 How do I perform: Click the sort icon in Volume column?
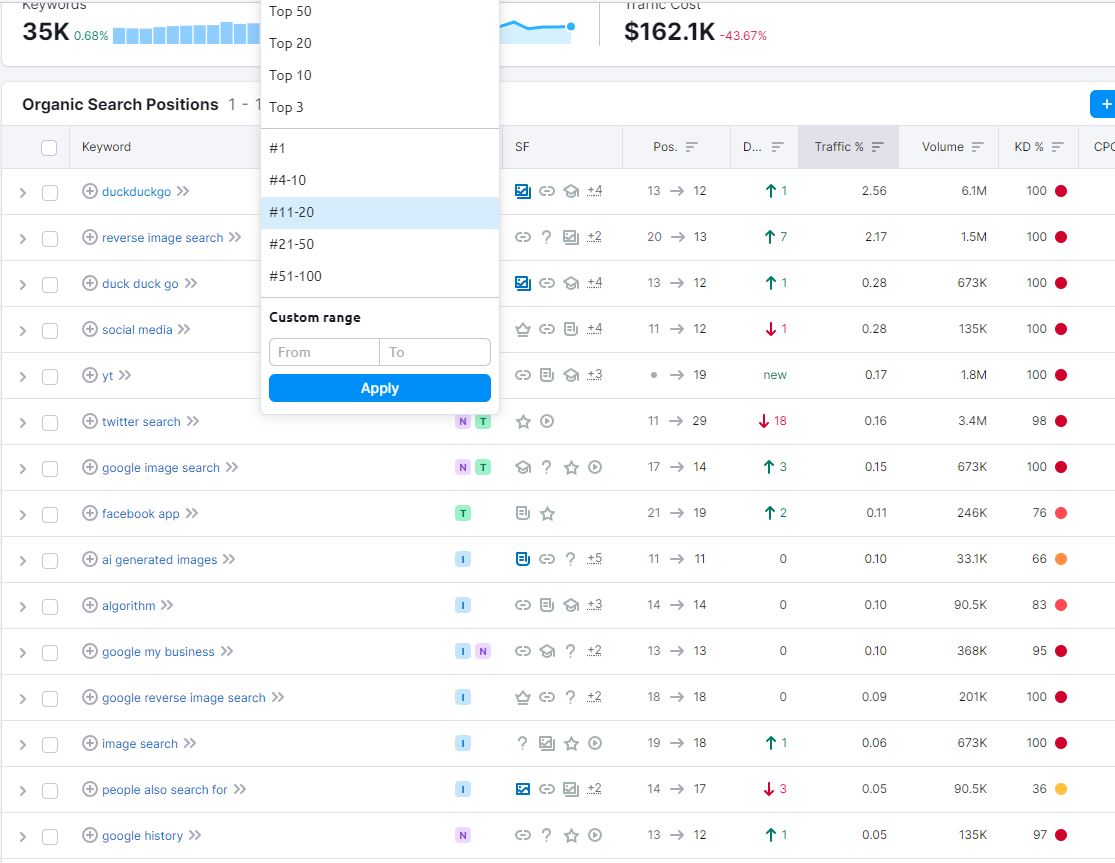(x=978, y=147)
